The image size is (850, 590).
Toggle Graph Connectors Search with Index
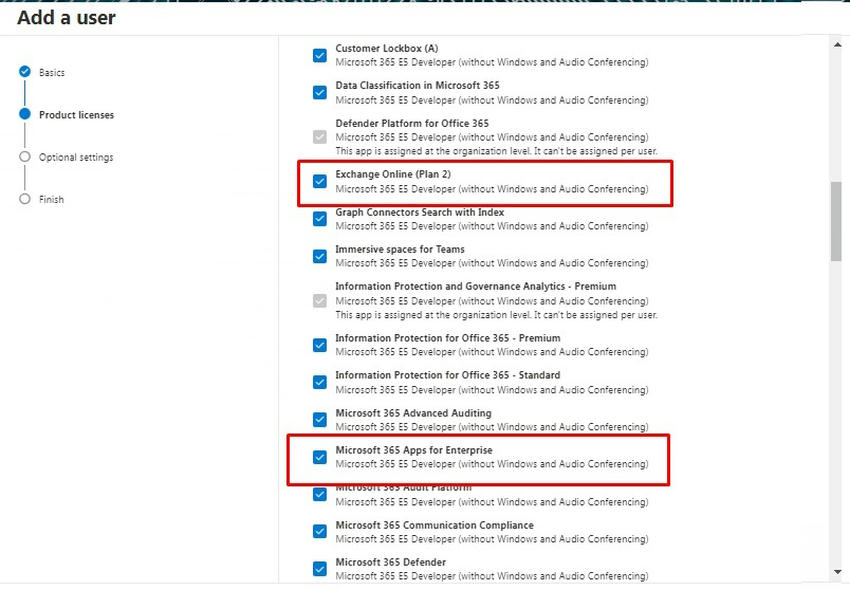pos(319,218)
